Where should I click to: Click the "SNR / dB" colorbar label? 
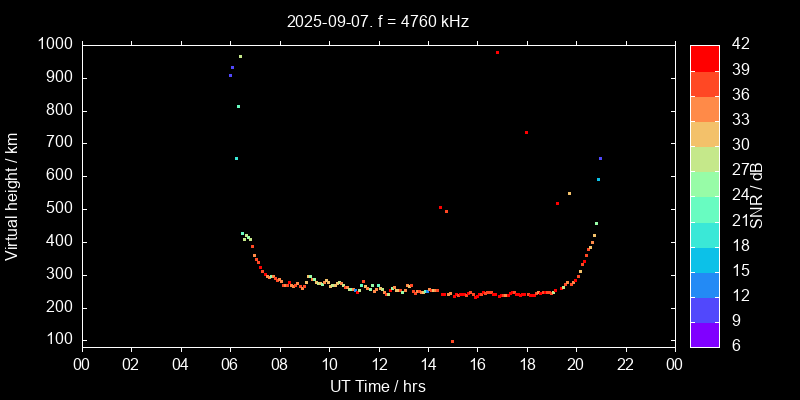click(x=757, y=196)
